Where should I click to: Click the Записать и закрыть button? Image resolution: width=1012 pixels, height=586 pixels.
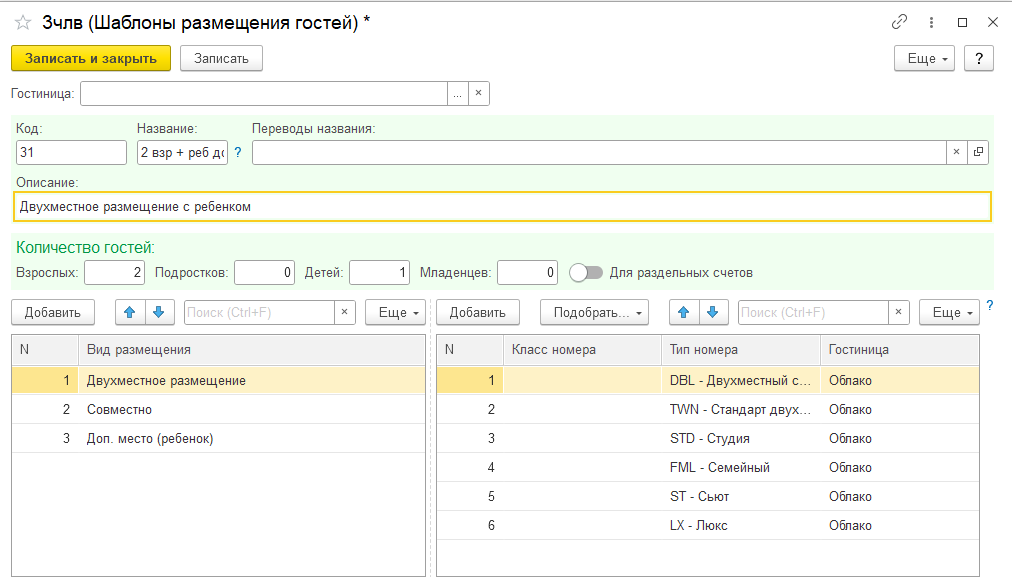click(x=91, y=58)
